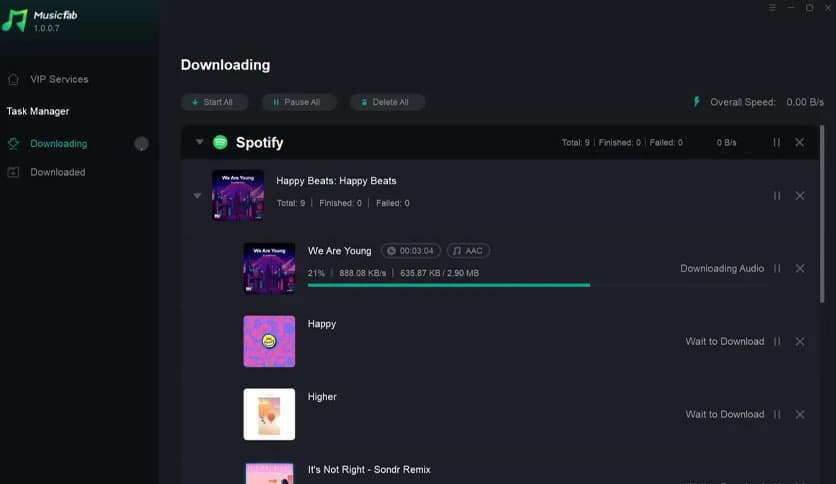
Task: Click the Happy track cover art
Action: [x=269, y=341]
